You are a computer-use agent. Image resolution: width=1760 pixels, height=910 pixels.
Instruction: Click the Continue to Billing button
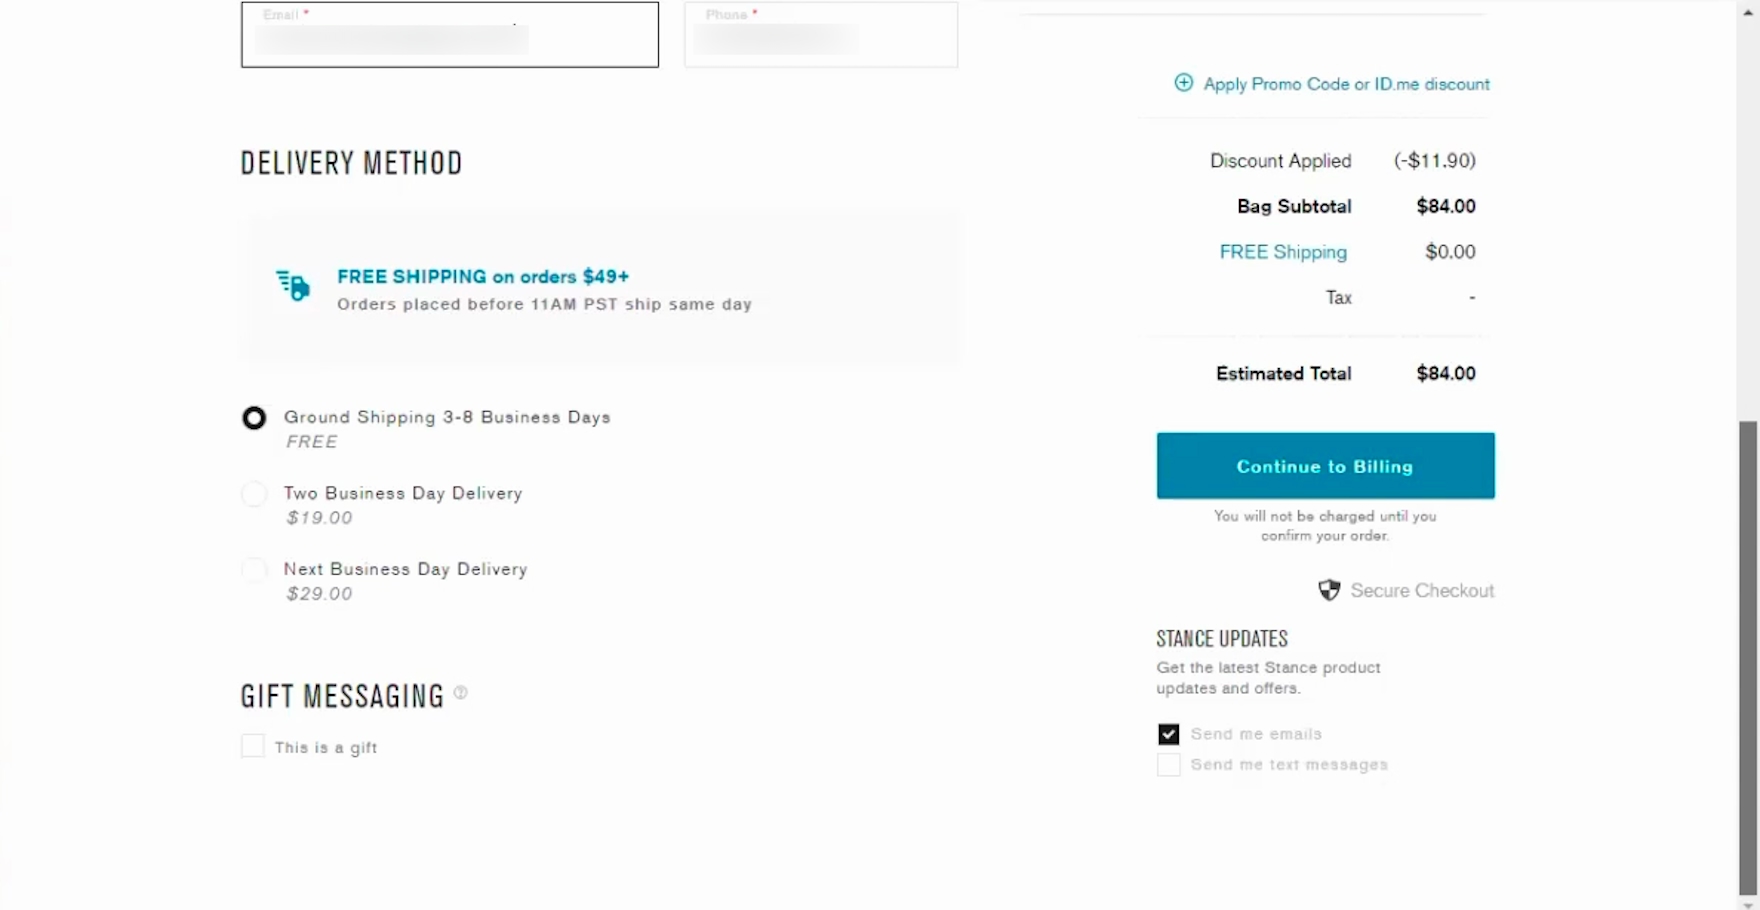click(1325, 466)
